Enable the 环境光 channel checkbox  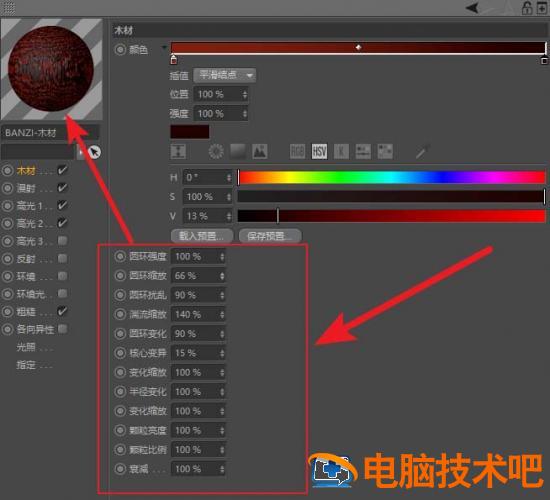pyautogui.click(x=62, y=294)
